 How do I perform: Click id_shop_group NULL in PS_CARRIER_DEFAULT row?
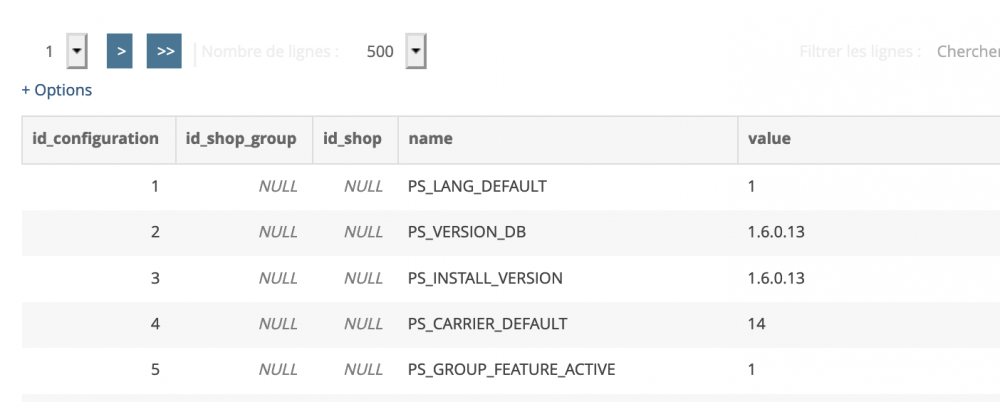point(278,324)
